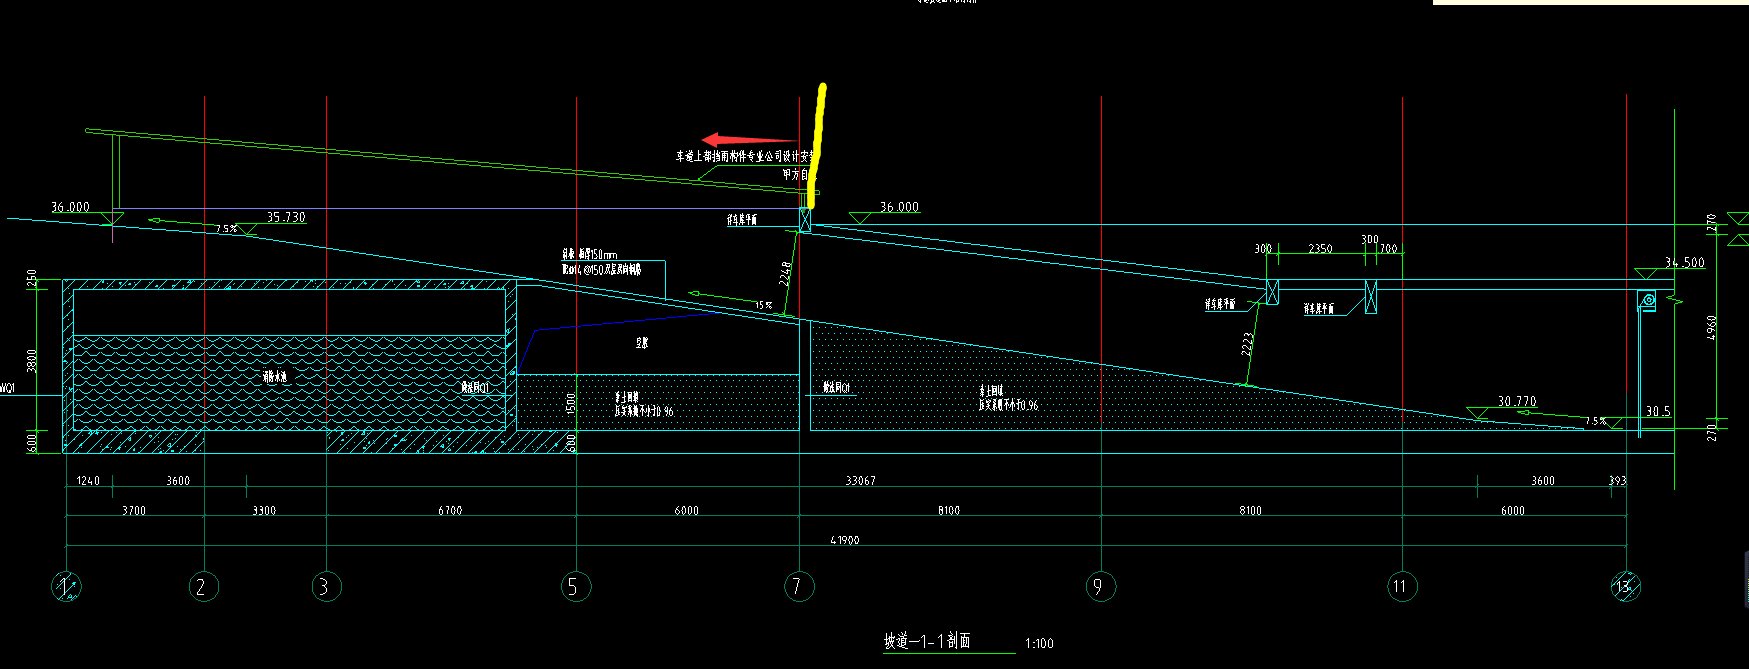
Task: Select the 板厚150mm slab annotation
Action: pos(590,255)
